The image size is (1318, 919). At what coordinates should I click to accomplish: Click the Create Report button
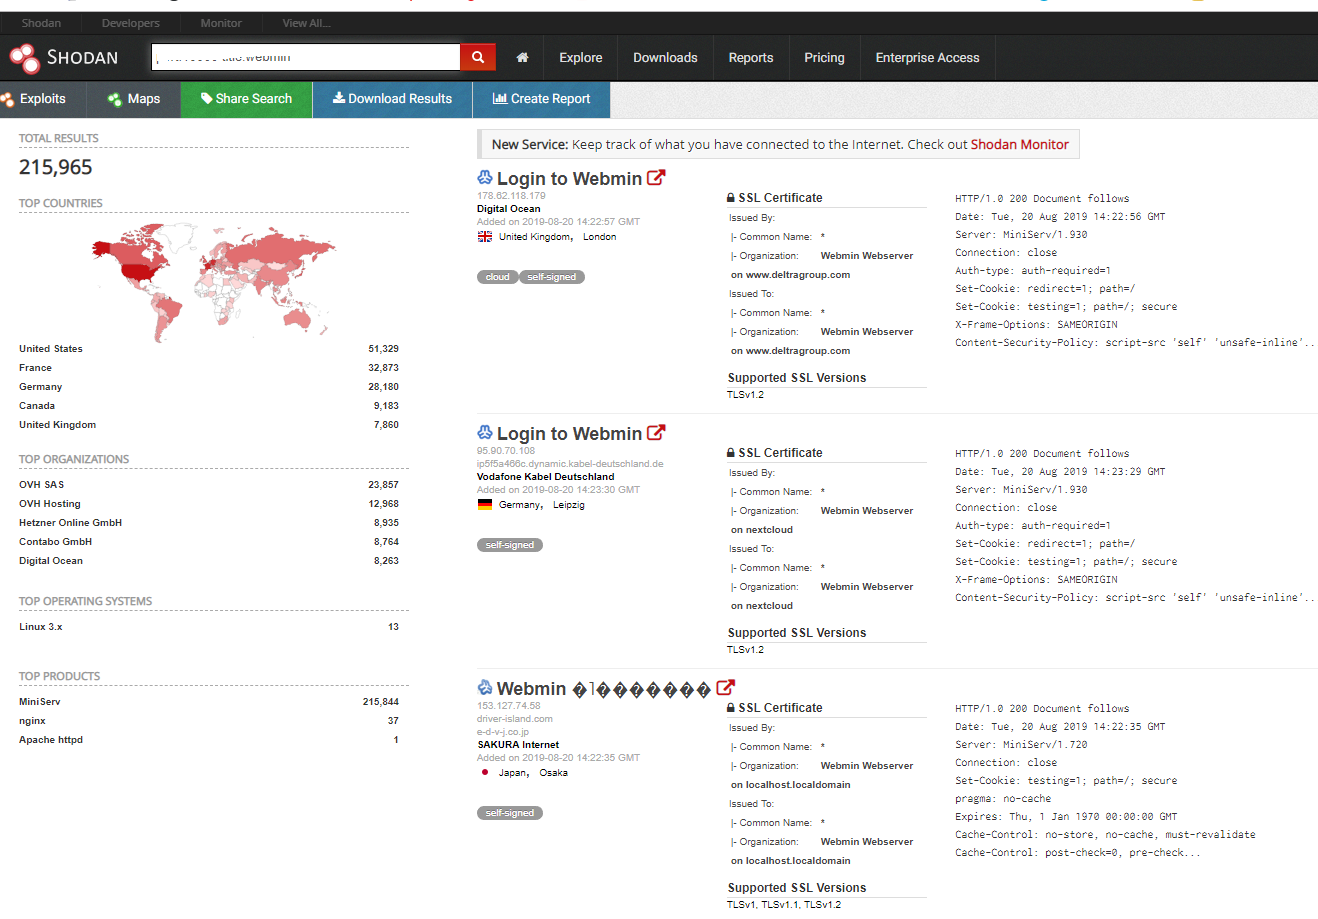click(x=541, y=99)
